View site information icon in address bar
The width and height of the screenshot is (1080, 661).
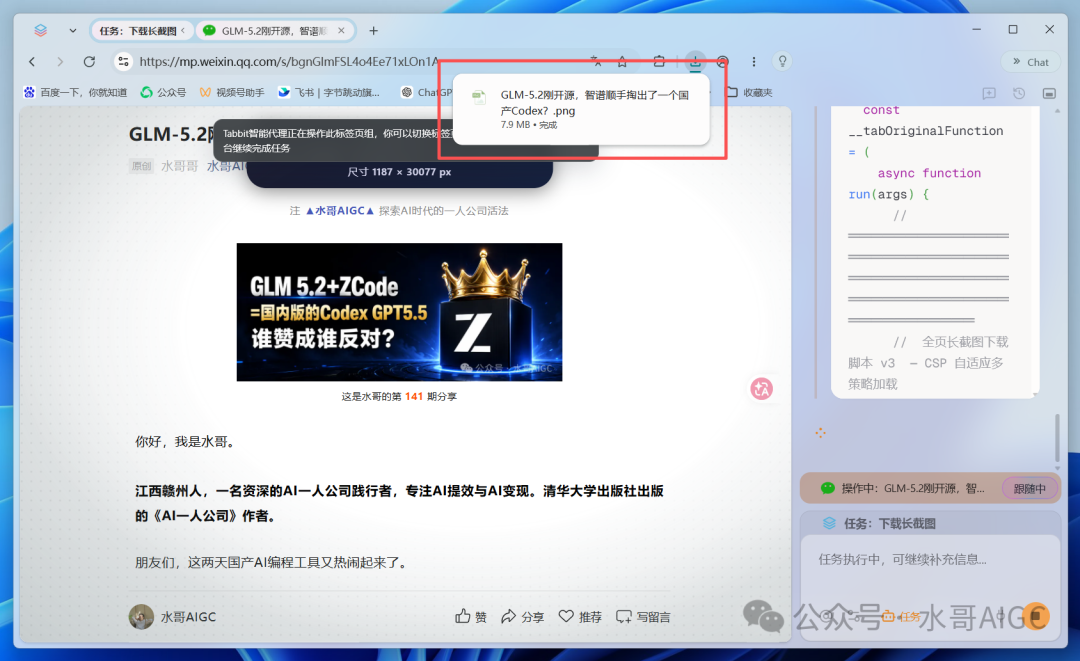pos(123,62)
